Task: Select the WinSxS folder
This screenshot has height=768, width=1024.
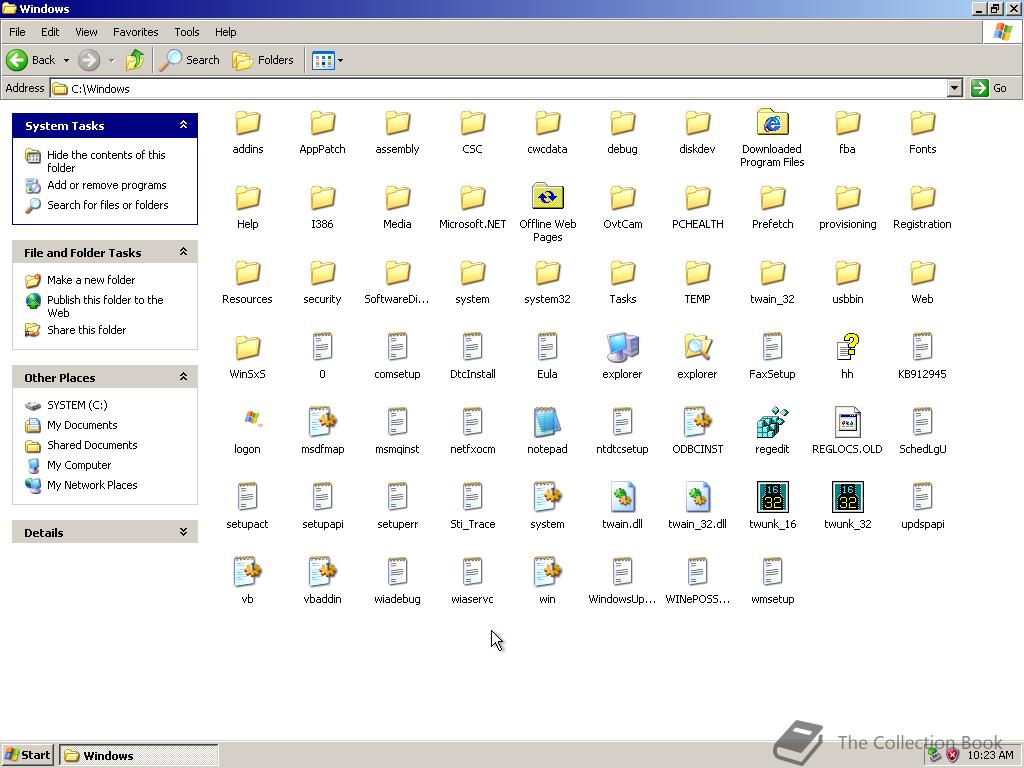Action: pos(248,347)
